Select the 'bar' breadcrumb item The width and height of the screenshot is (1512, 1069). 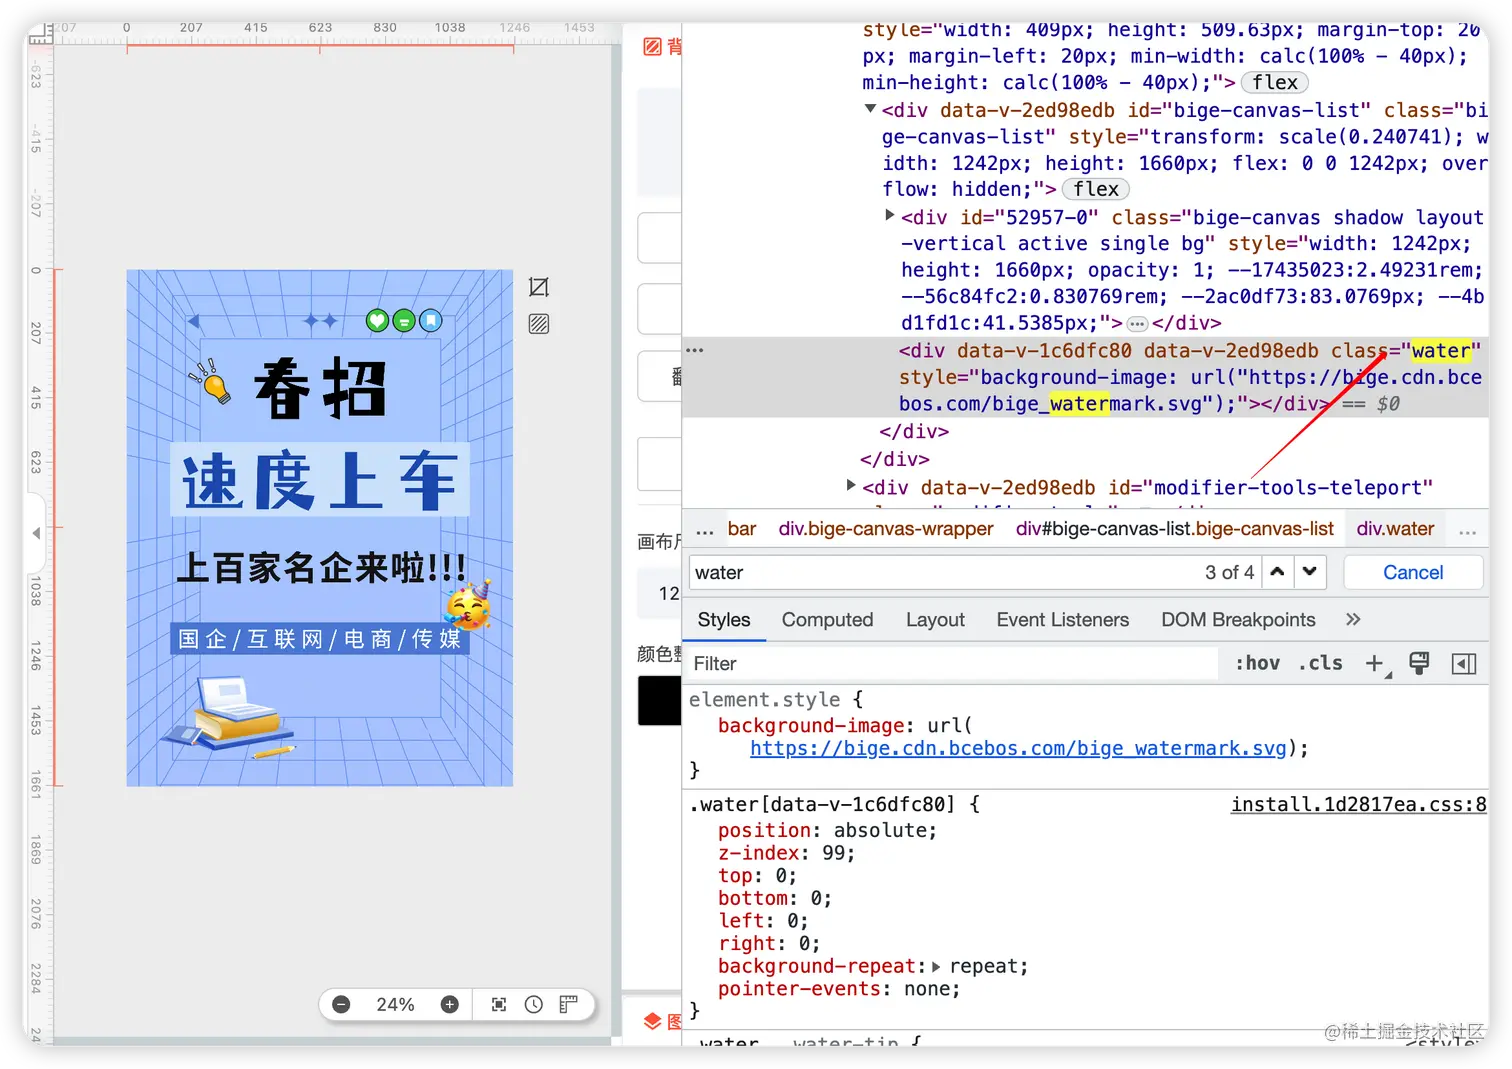coord(742,528)
